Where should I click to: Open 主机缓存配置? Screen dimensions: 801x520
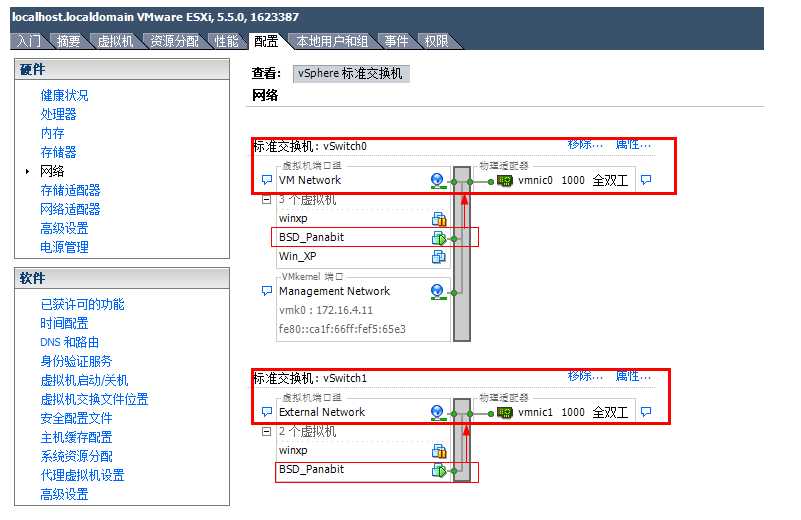(x=76, y=437)
